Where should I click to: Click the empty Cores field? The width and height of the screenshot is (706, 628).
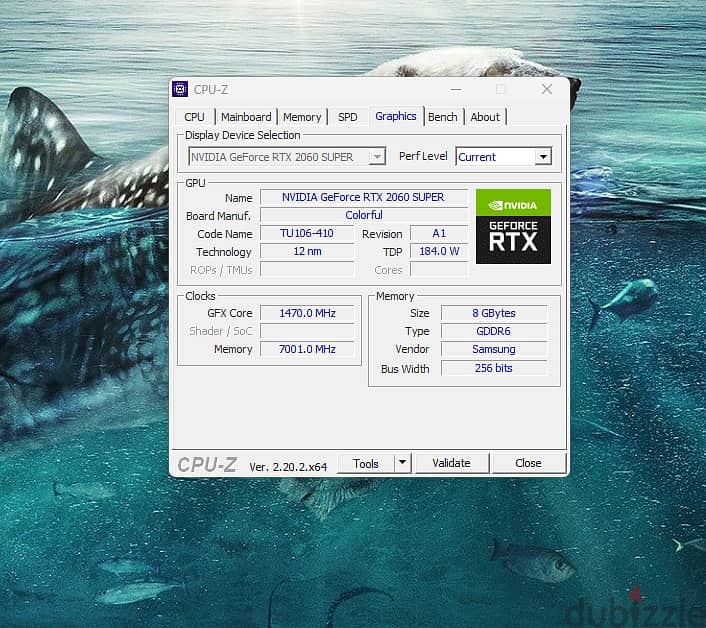tap(439, 269)
